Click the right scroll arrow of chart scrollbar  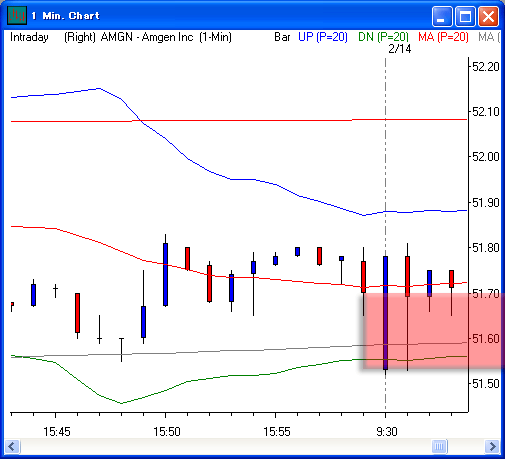[x=492, y=446]
